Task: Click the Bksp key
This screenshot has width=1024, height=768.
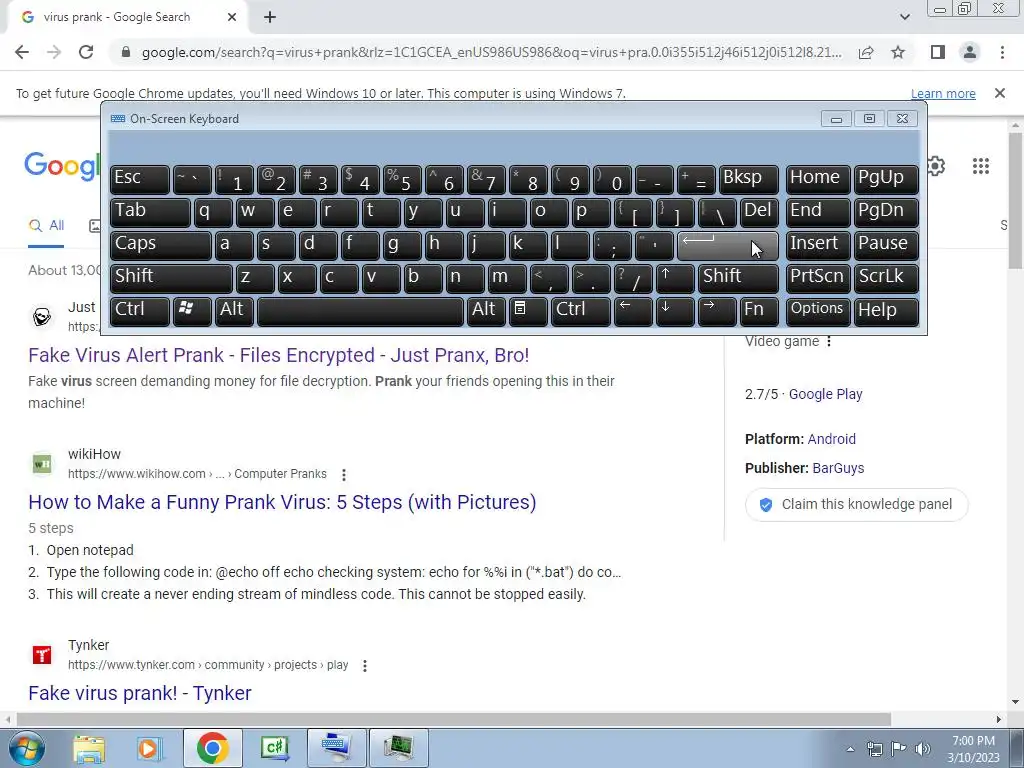Action: pyautogui.click(x=748, y=179)
